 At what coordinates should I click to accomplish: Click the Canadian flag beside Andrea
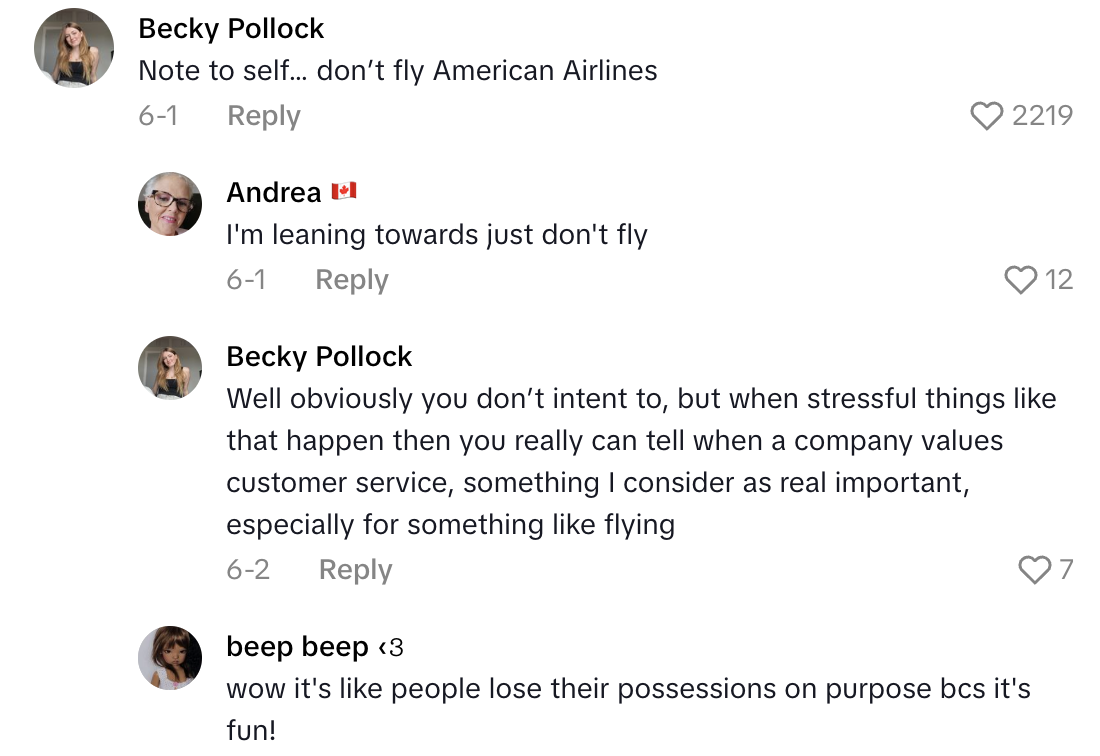[344, 191]
